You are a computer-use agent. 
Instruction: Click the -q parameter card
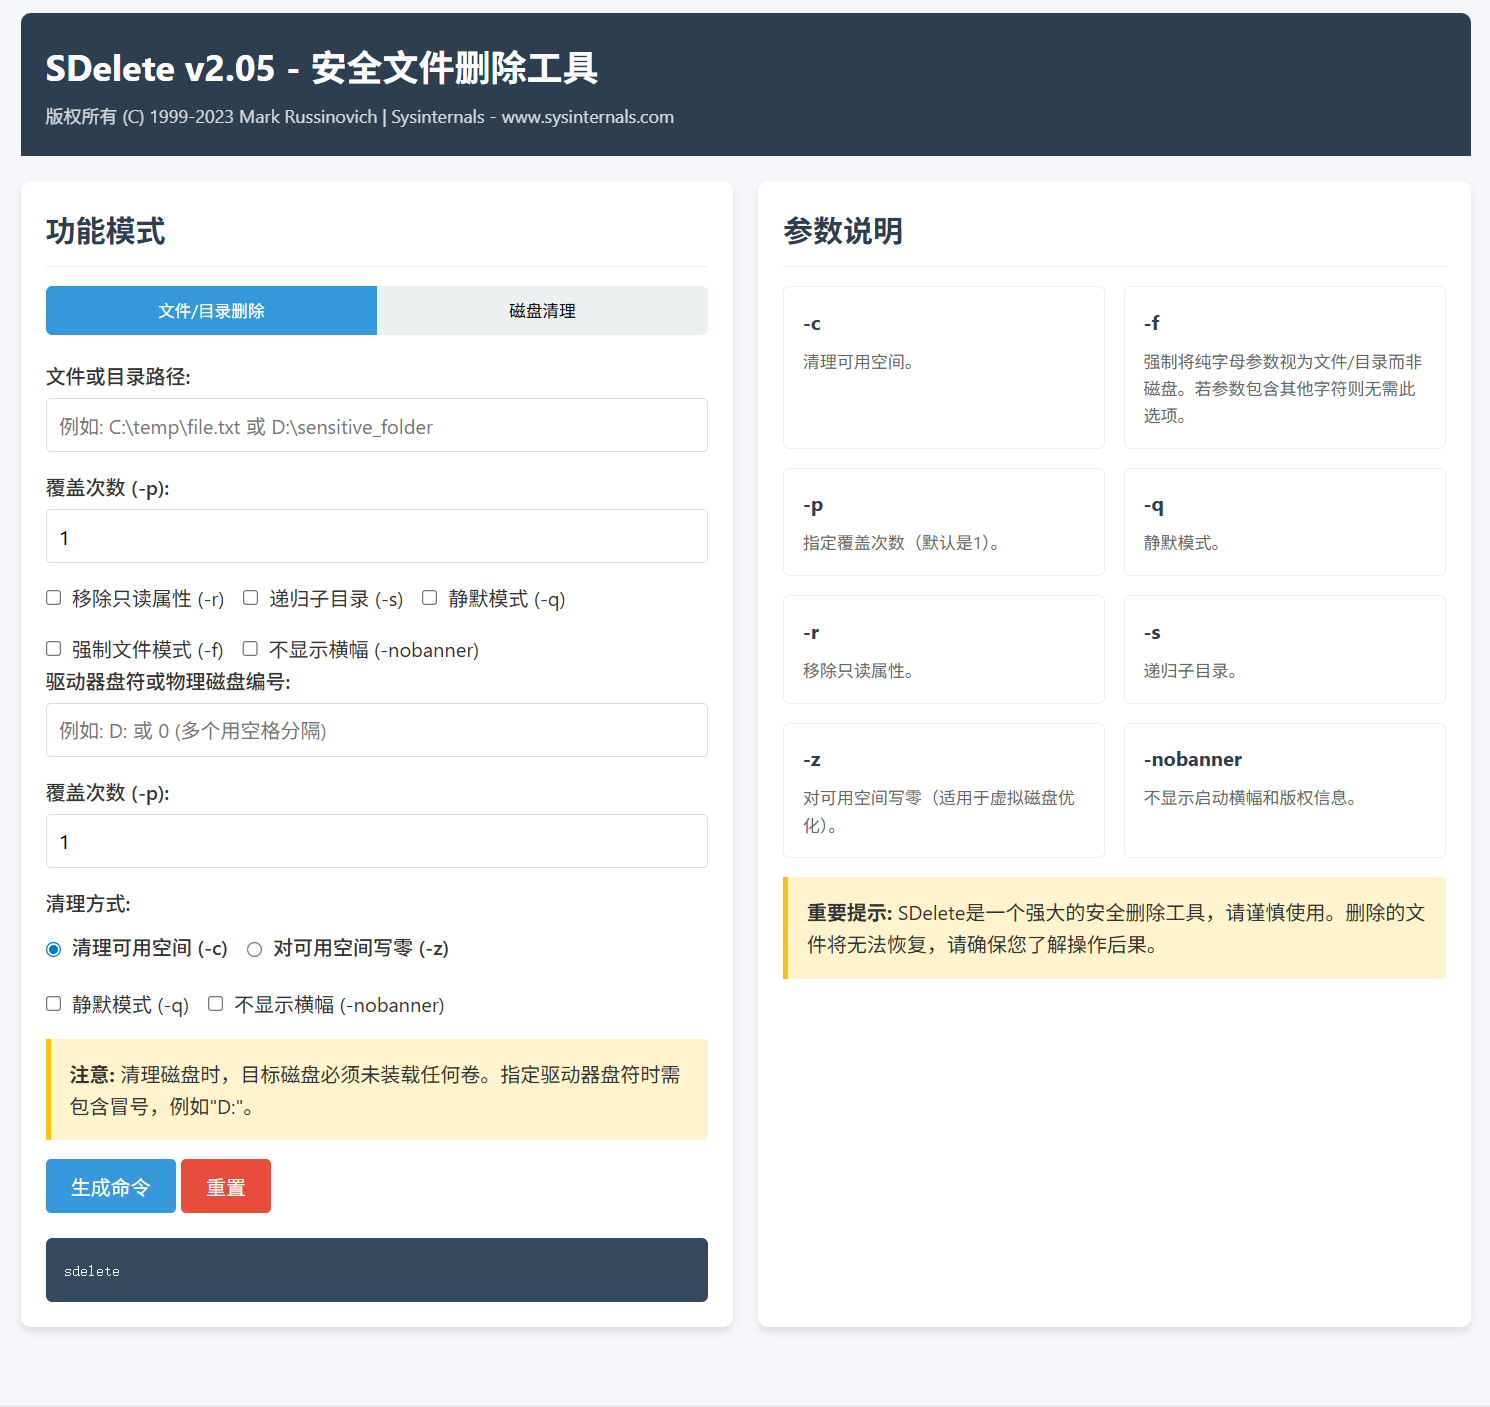(1285, 522)
